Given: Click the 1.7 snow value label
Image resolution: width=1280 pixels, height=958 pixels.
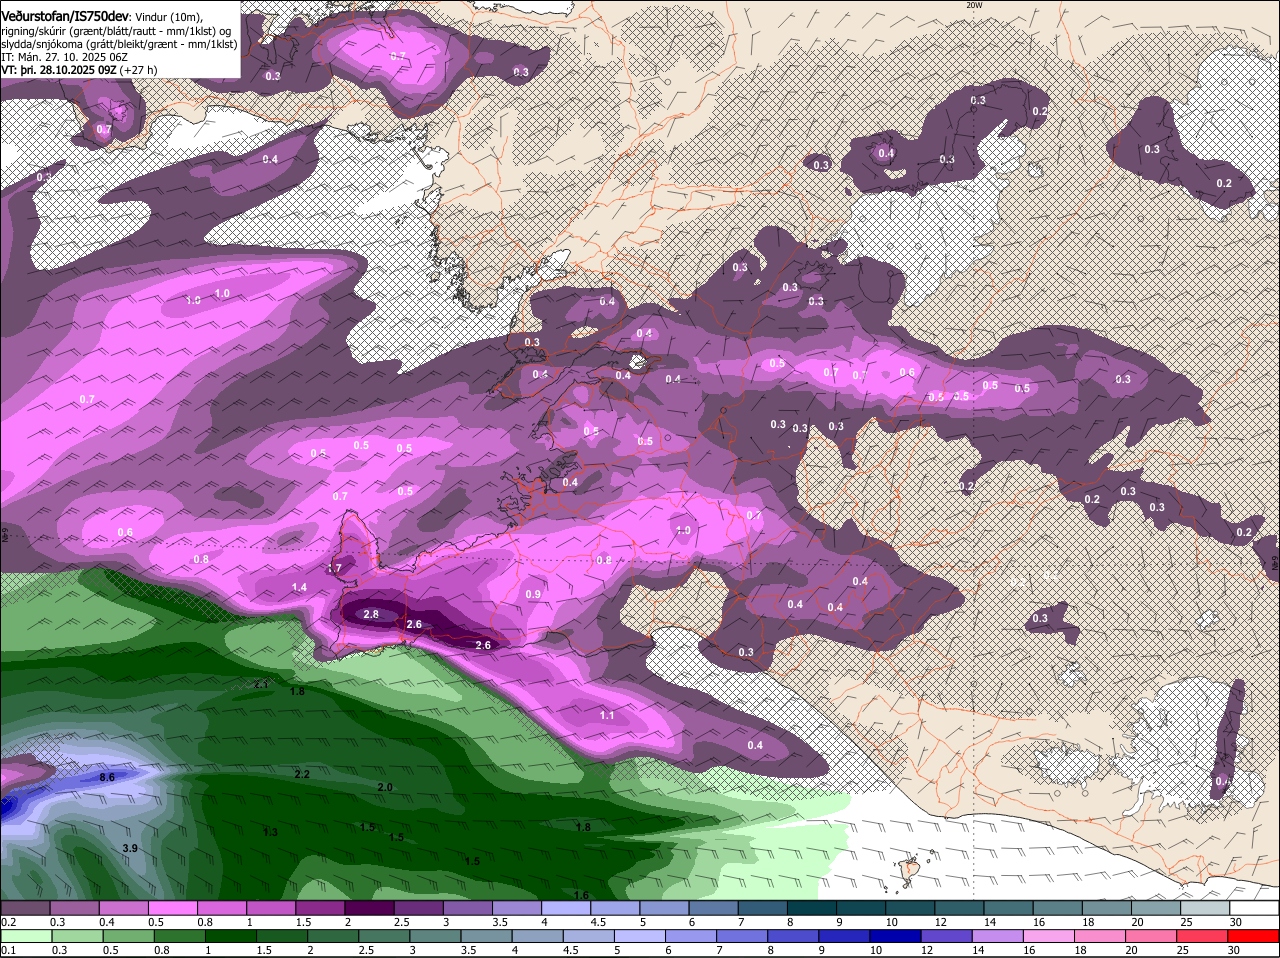Looking at the screenshot, I should [335, 567].
